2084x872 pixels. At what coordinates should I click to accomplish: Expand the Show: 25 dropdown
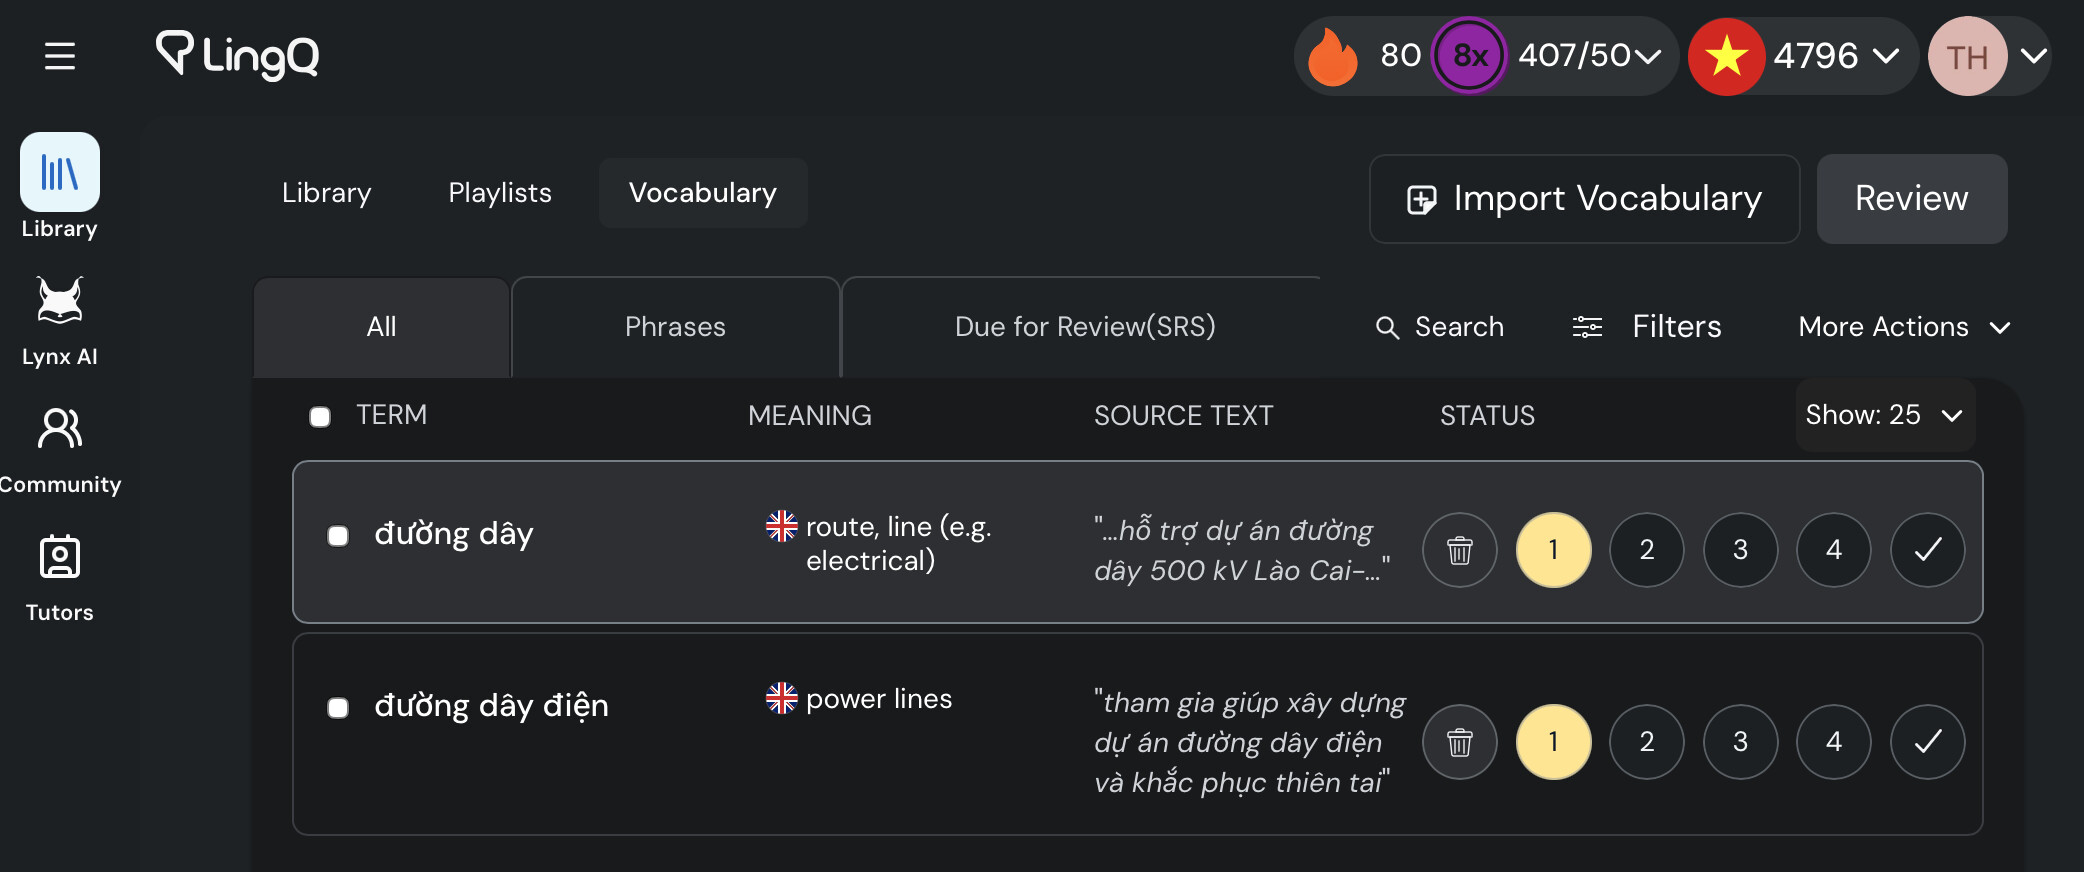coord(1885,415)
